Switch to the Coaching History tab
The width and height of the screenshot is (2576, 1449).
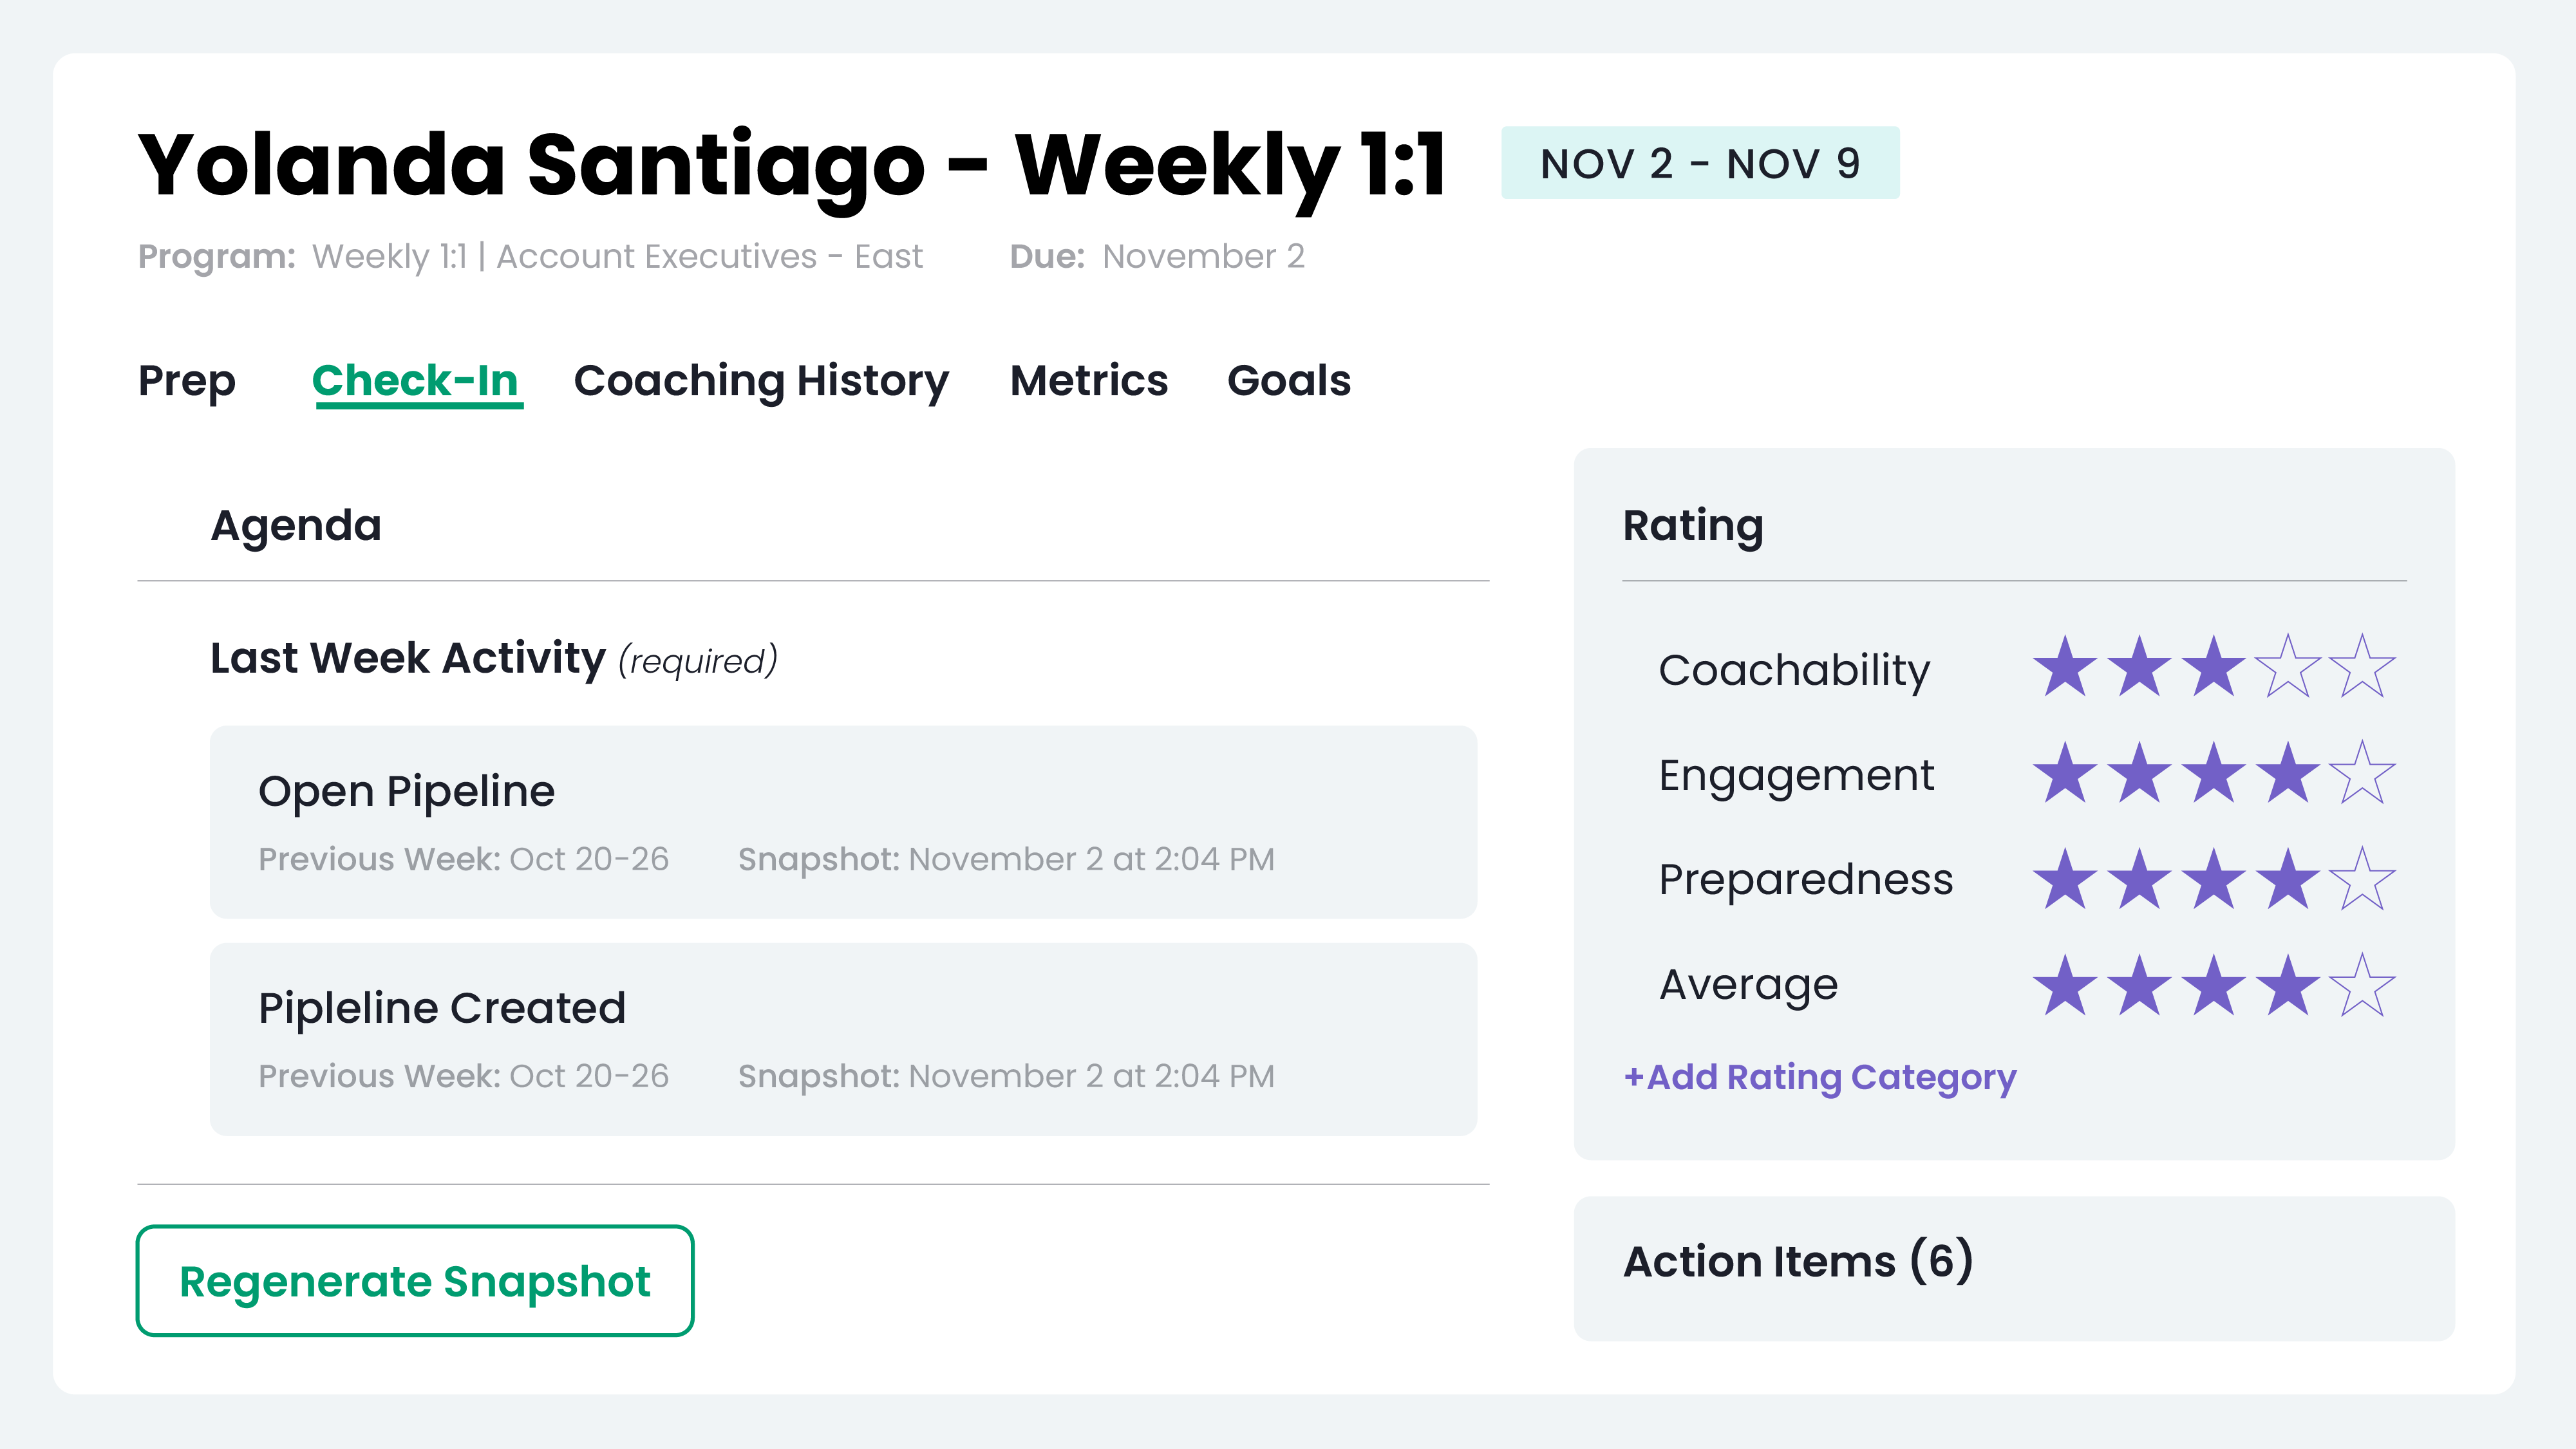761,381
